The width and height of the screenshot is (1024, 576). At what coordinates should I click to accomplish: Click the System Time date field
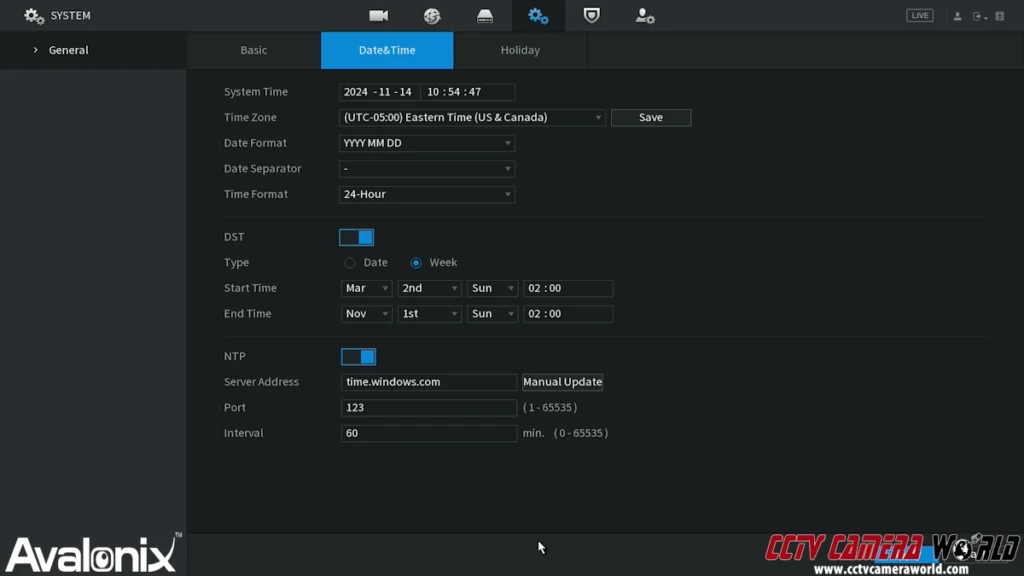coord(379,92)
